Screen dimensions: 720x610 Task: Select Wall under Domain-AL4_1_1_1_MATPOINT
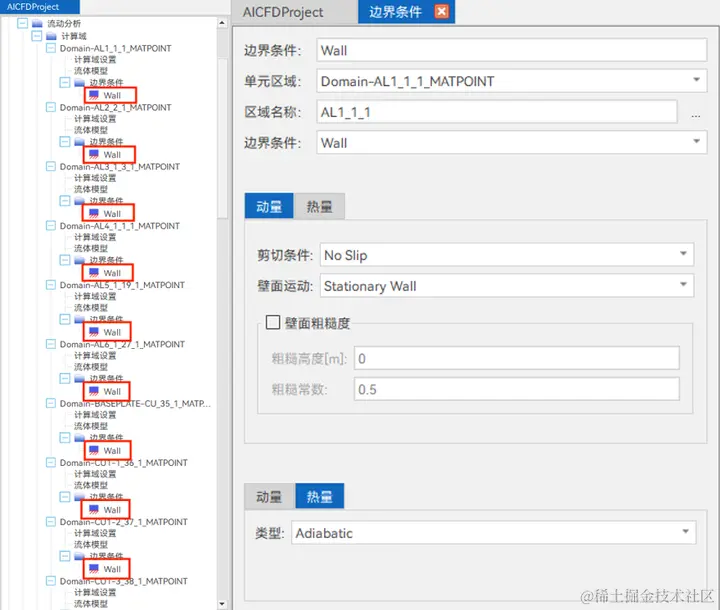pos(112,273)
